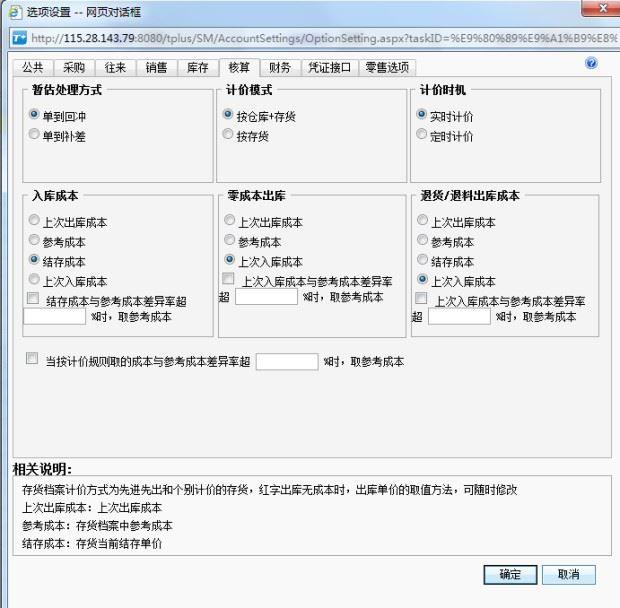Click the T+ icon in address bar
The image size is (620, 608).
click(19, 38)
